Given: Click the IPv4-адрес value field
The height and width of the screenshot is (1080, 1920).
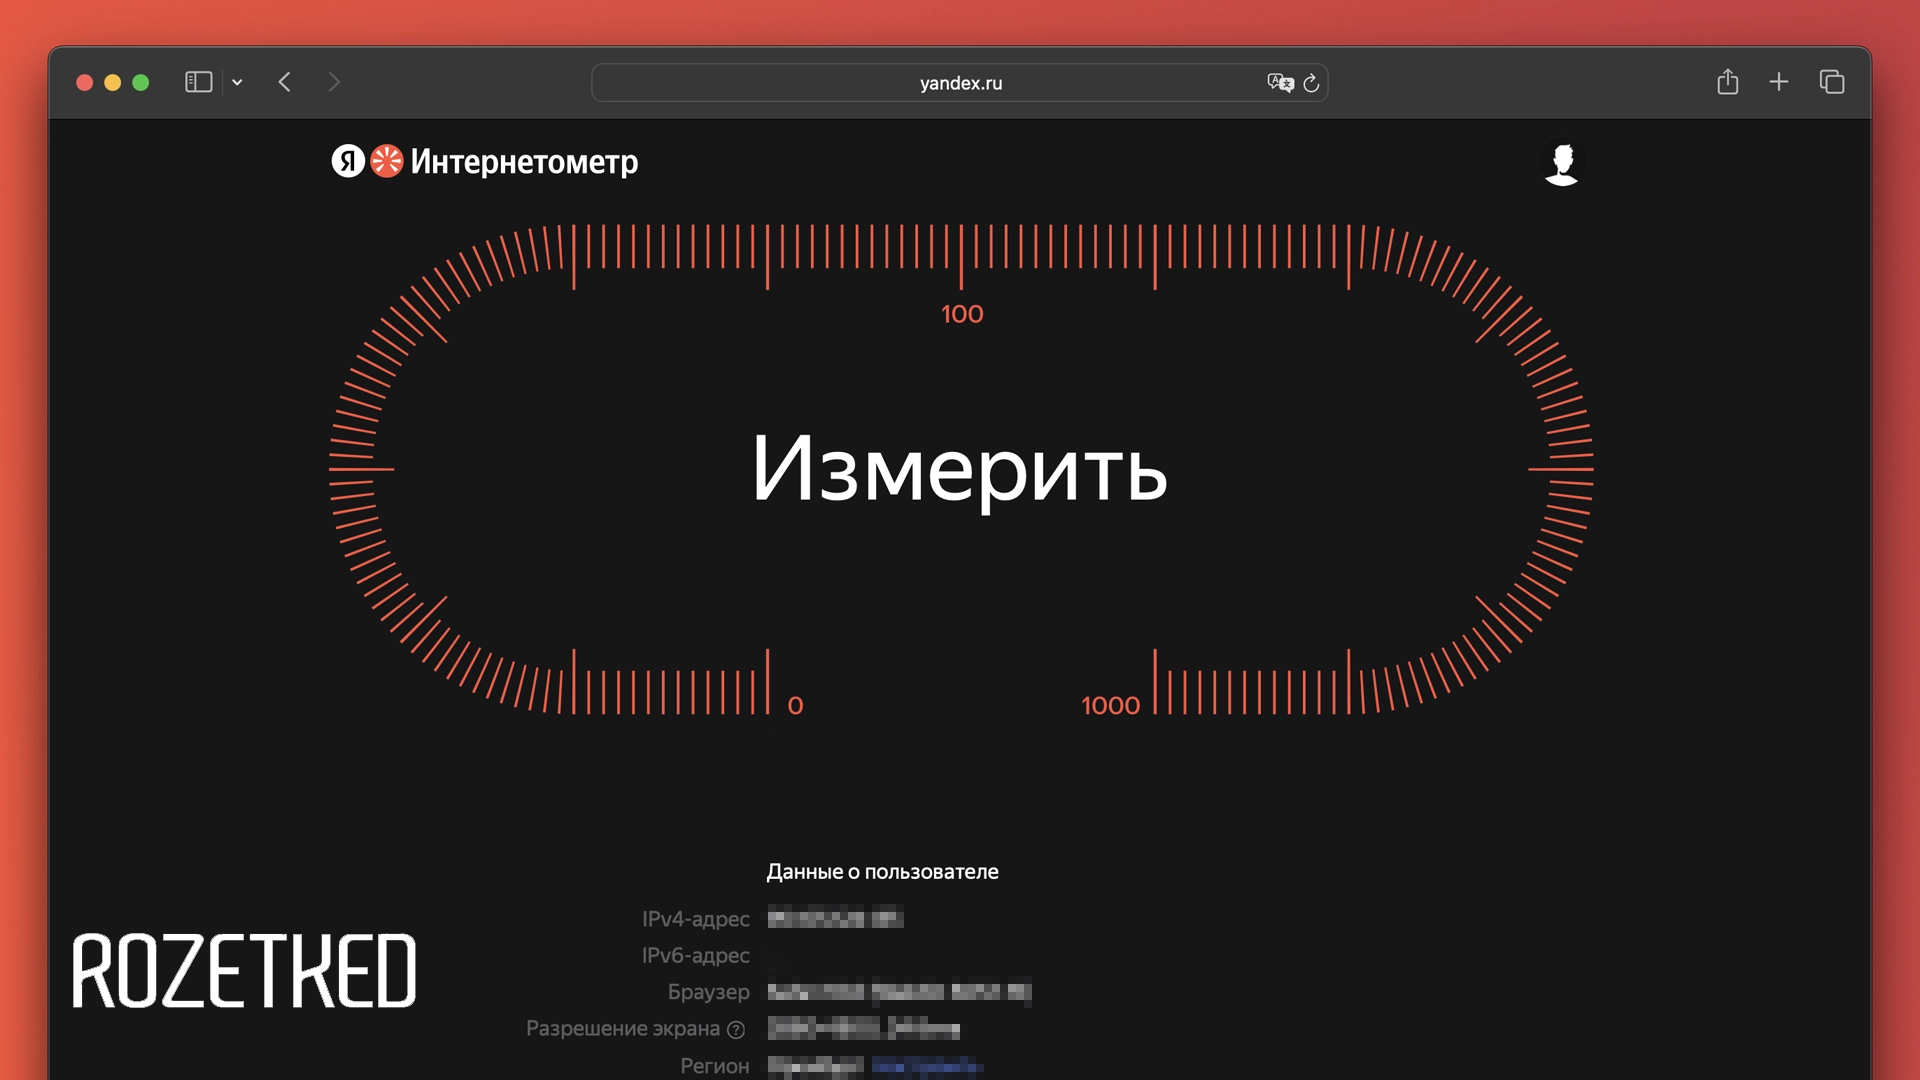Looking at the screenshot, I should [833, 918].
